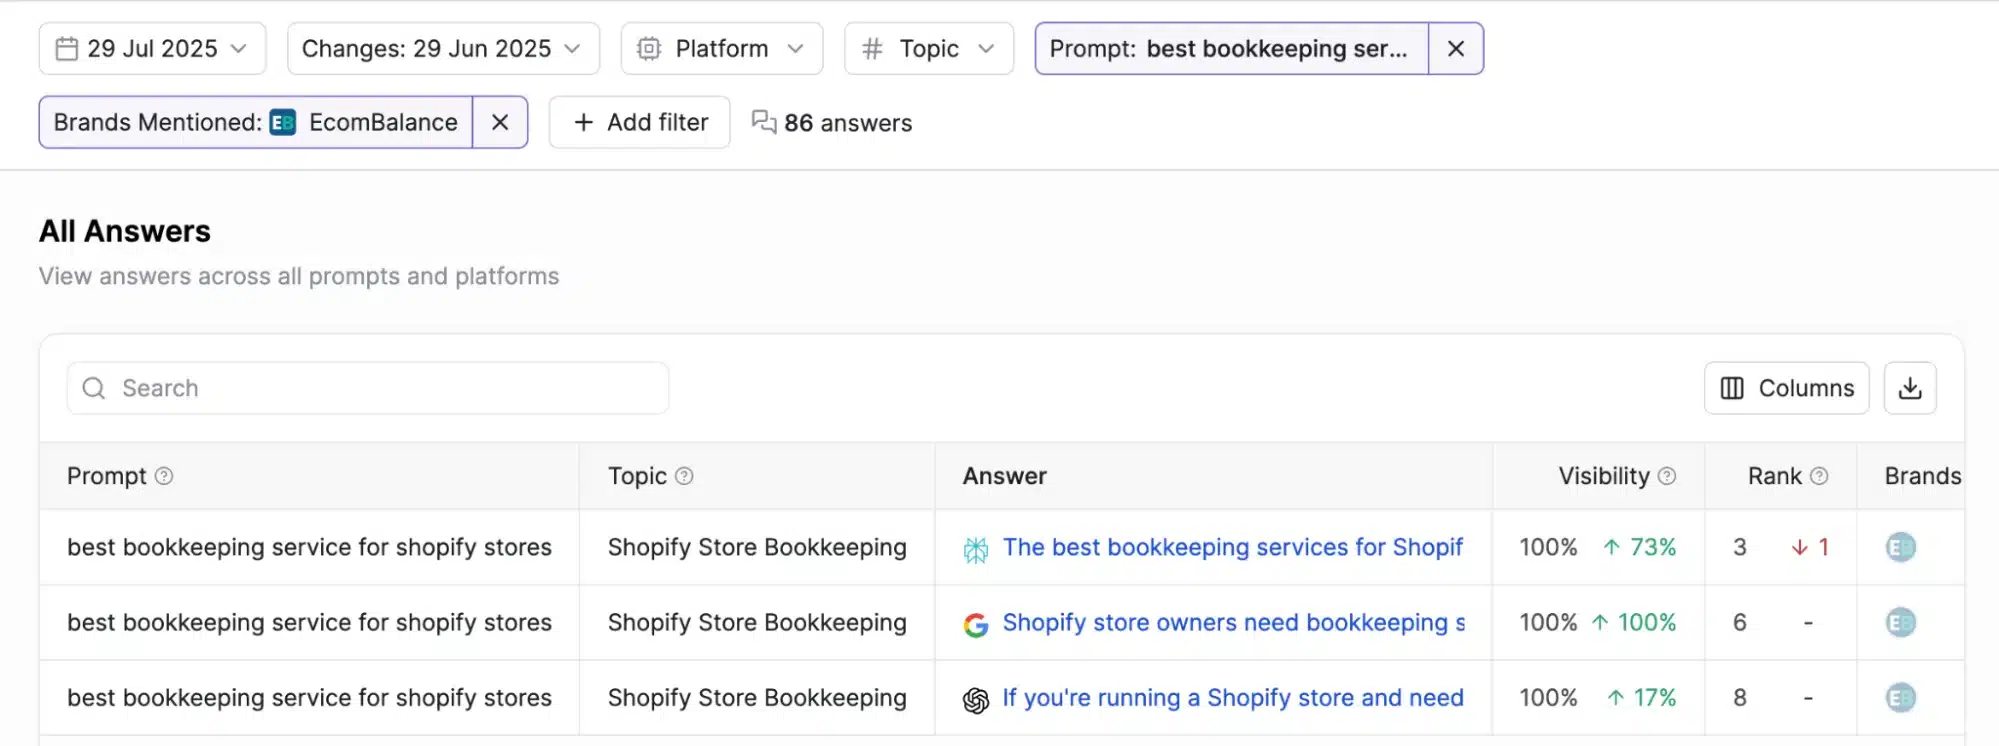Click the 73% visibility change value
Image resolution: width=1999 pixels, height=746 pixels.
point(1640,547)
